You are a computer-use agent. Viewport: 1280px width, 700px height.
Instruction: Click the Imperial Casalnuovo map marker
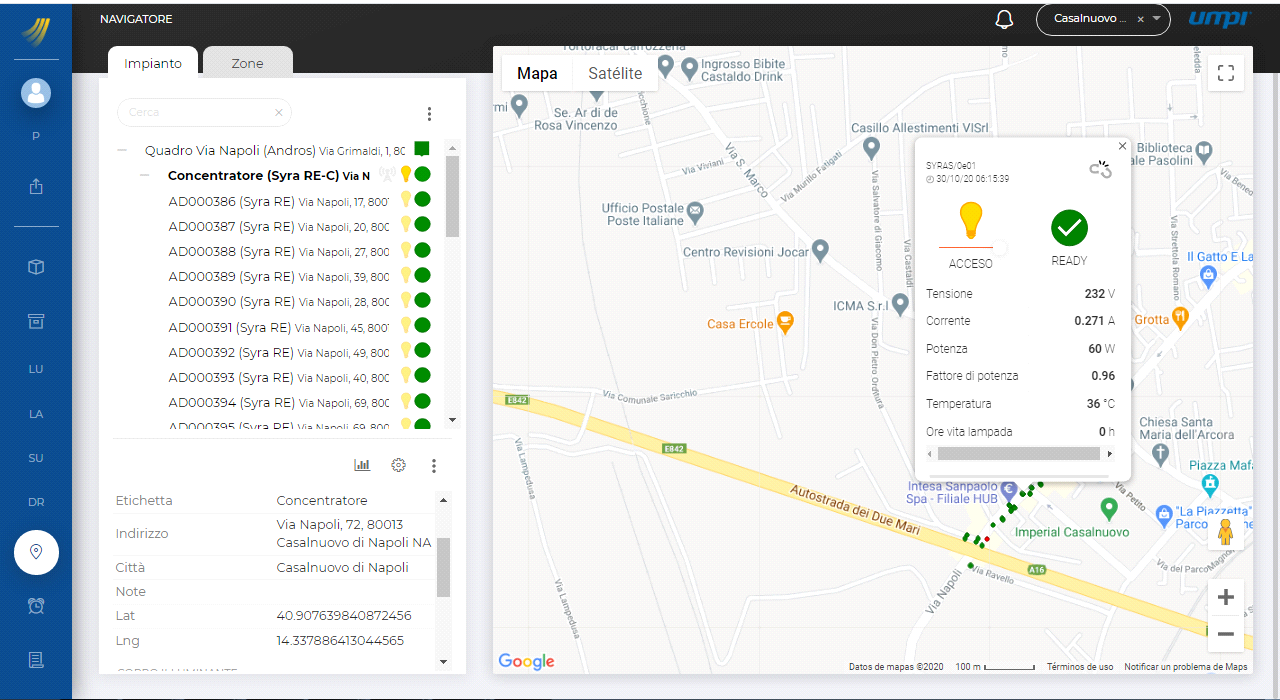click(1107, 508)
